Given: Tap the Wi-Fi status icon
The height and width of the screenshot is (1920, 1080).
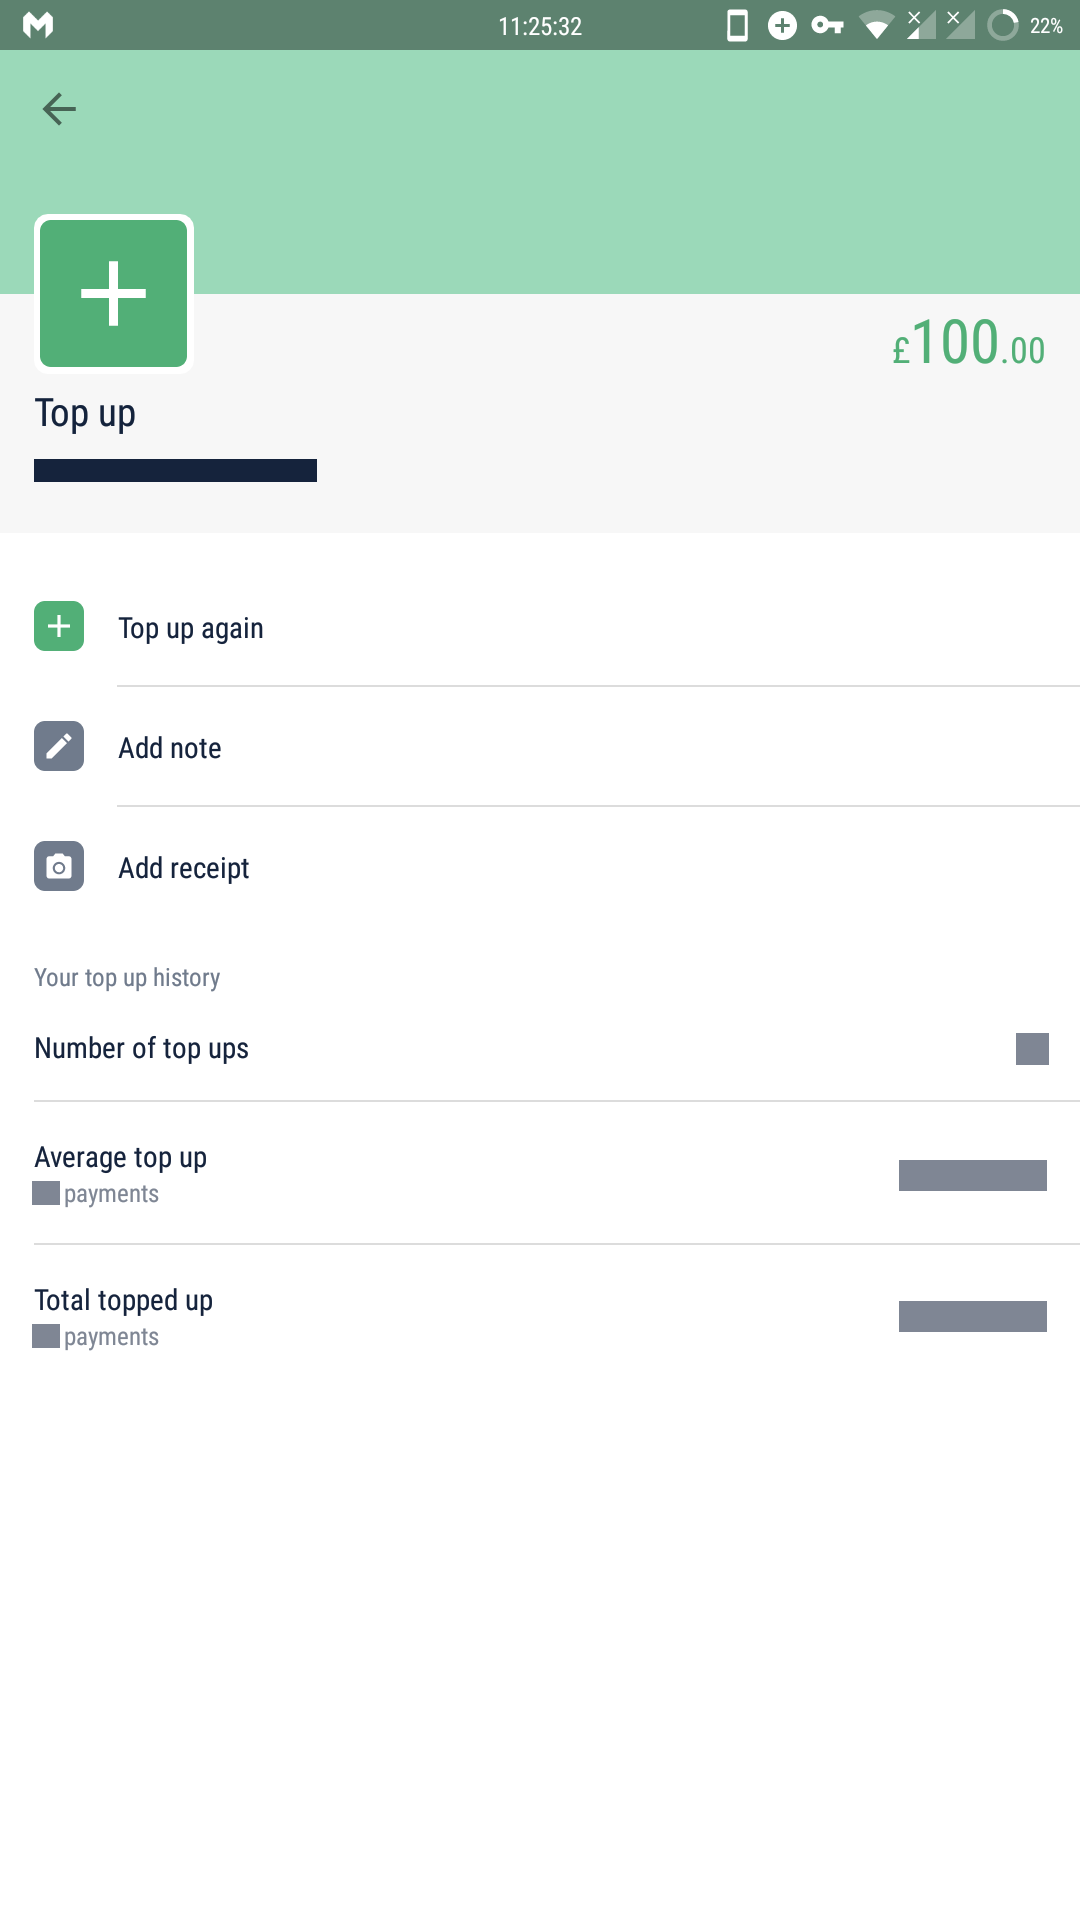Looking at the screenshot, I should tap(877, 25).
